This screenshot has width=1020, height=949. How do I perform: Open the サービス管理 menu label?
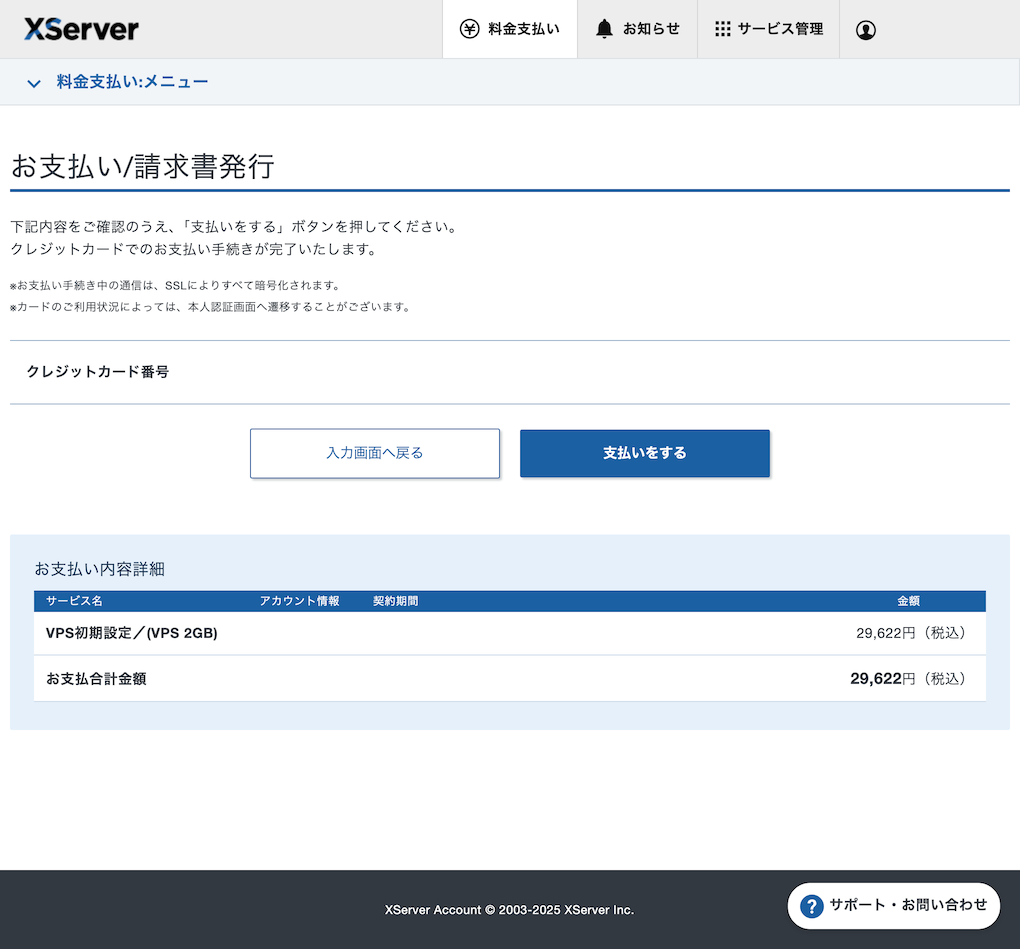[780, 29]
